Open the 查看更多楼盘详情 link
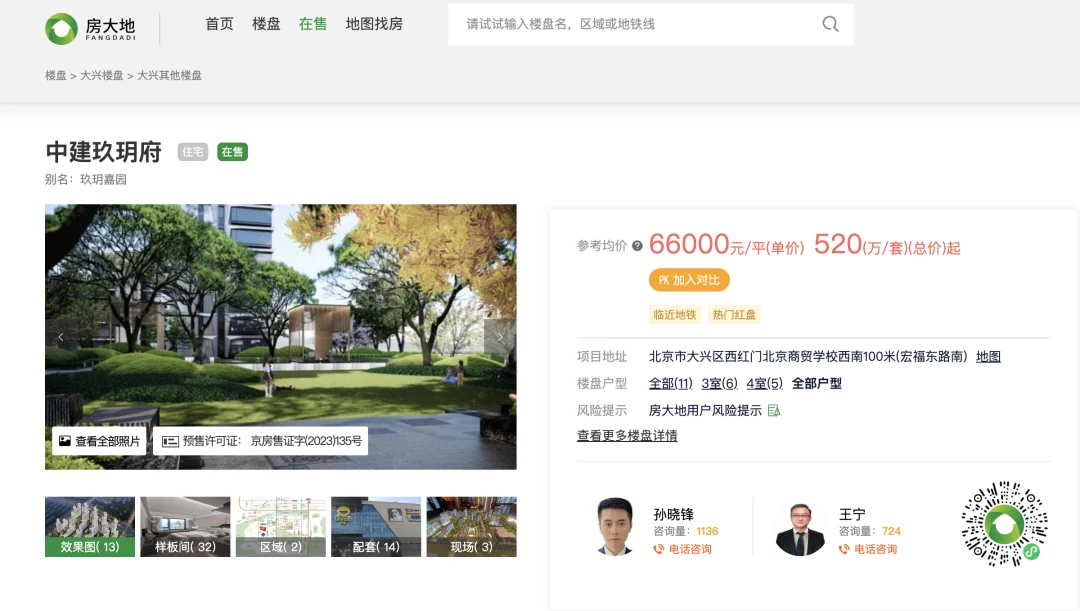 pos(625,434)
